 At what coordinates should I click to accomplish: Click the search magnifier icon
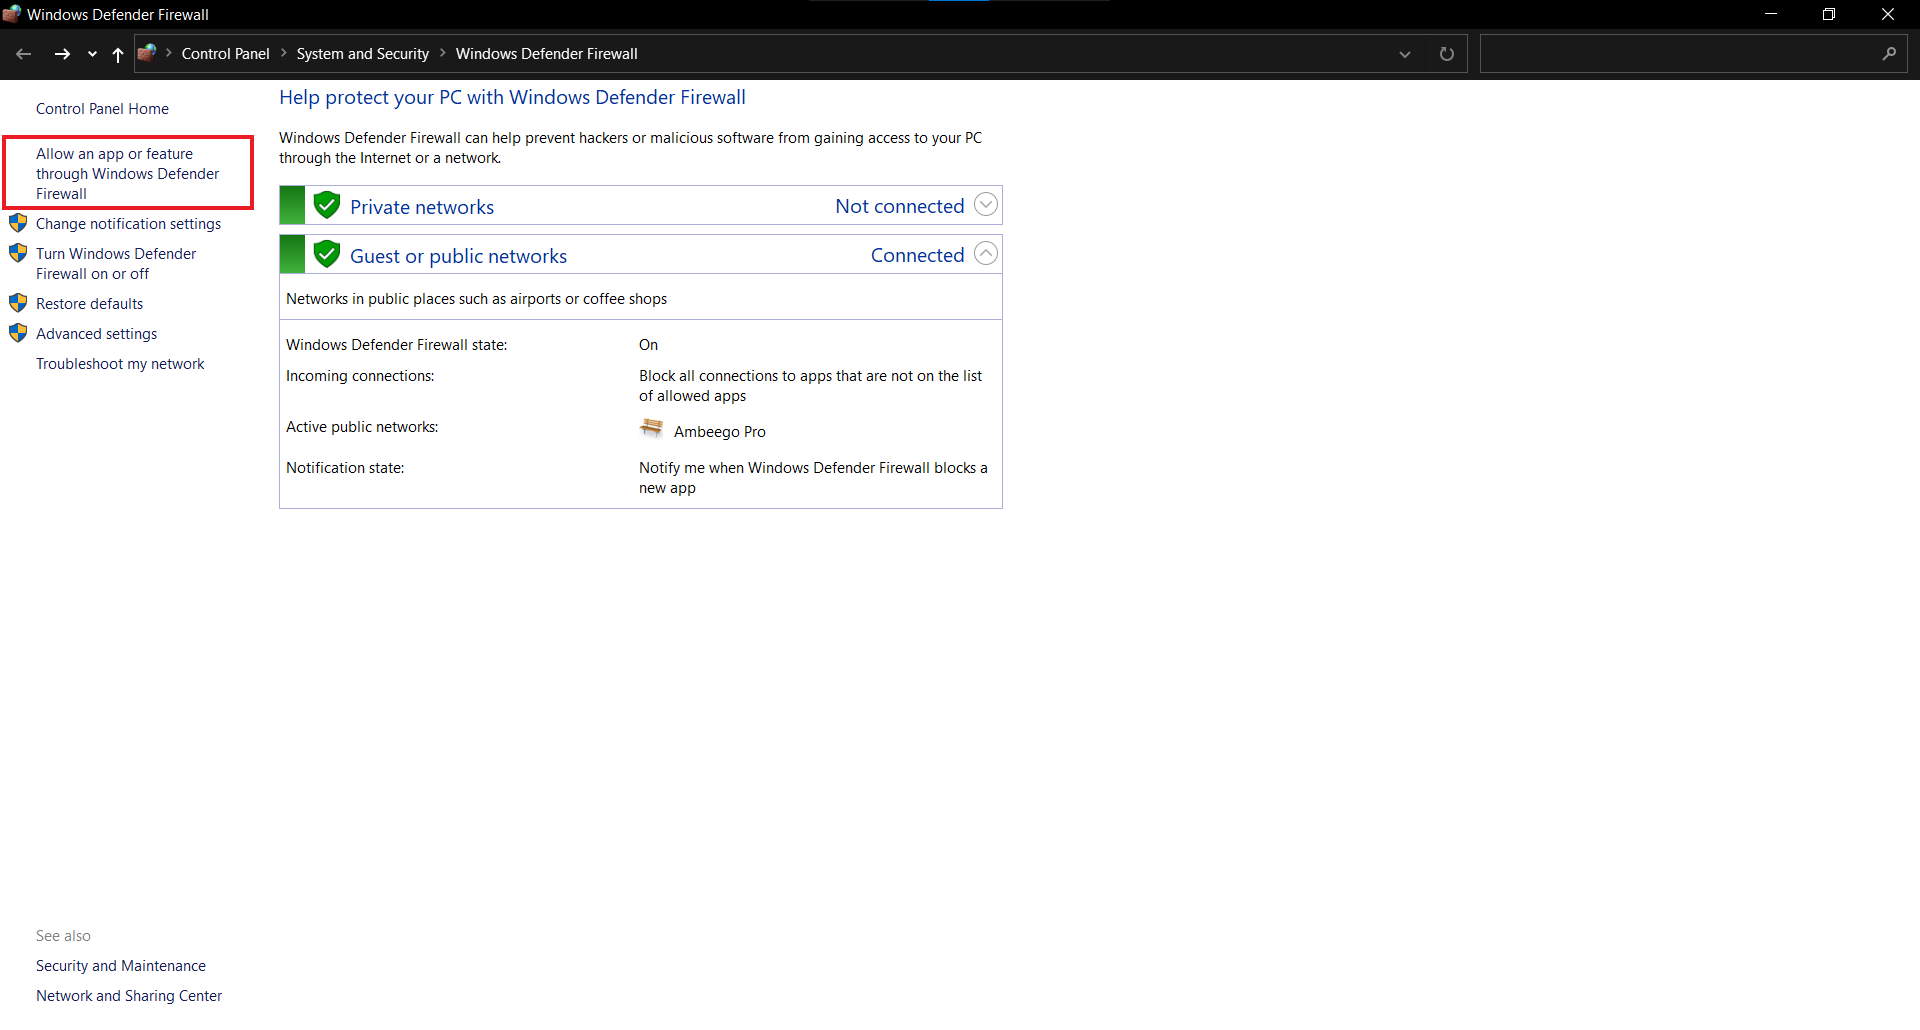(x=1888, y=54)
